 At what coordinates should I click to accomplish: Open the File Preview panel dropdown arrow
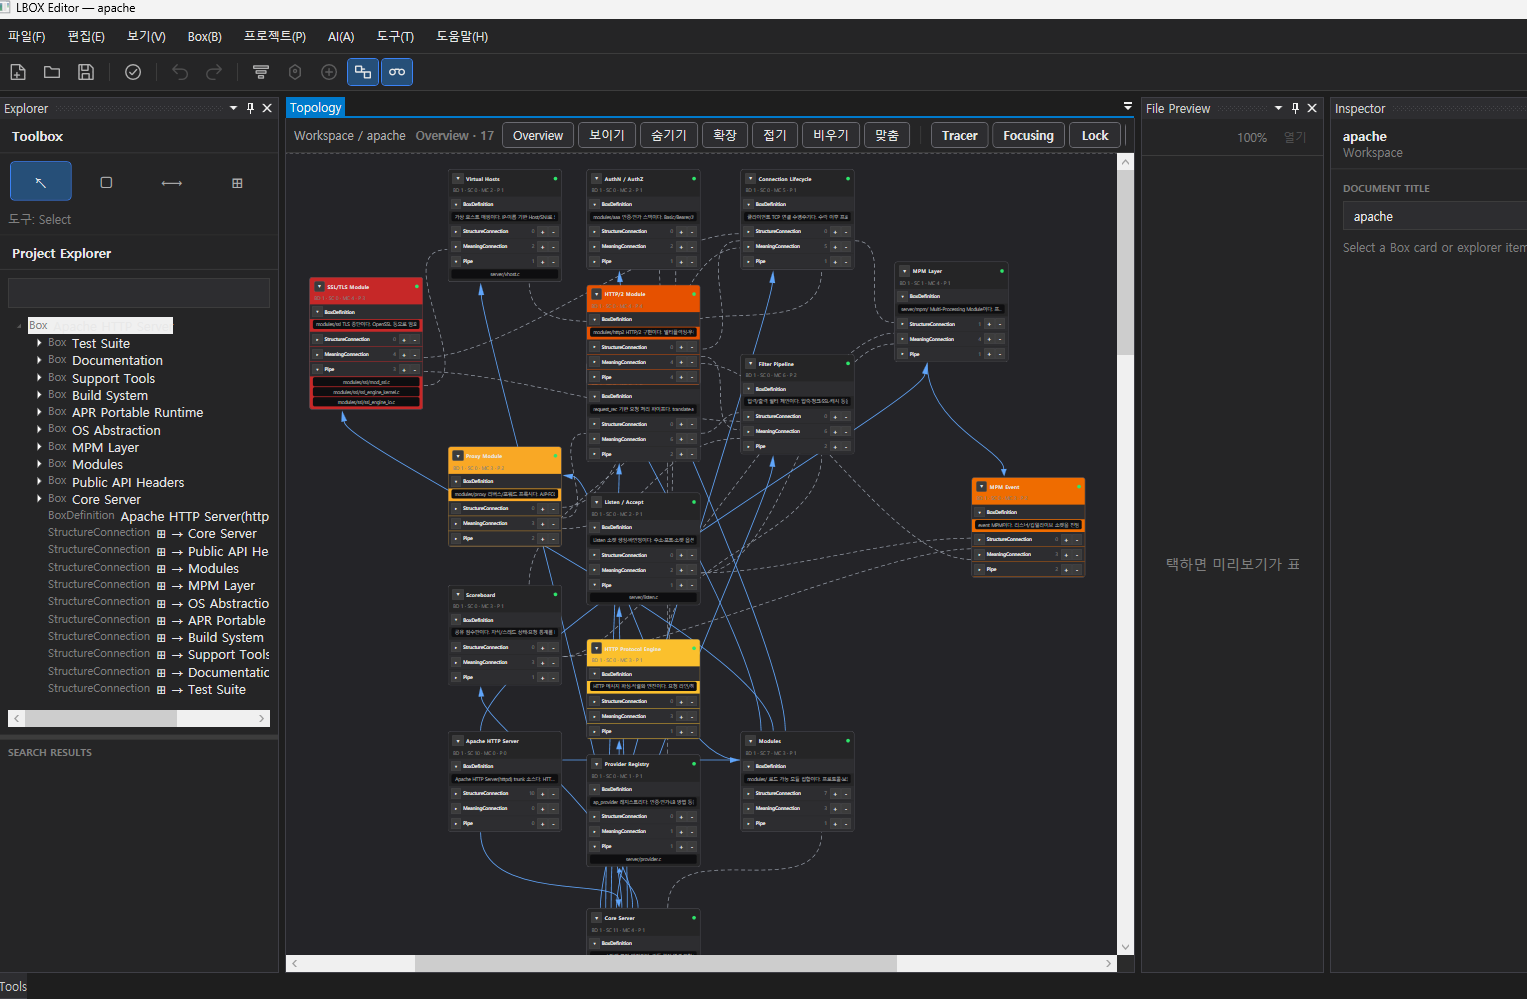[x=1278, y=108]
